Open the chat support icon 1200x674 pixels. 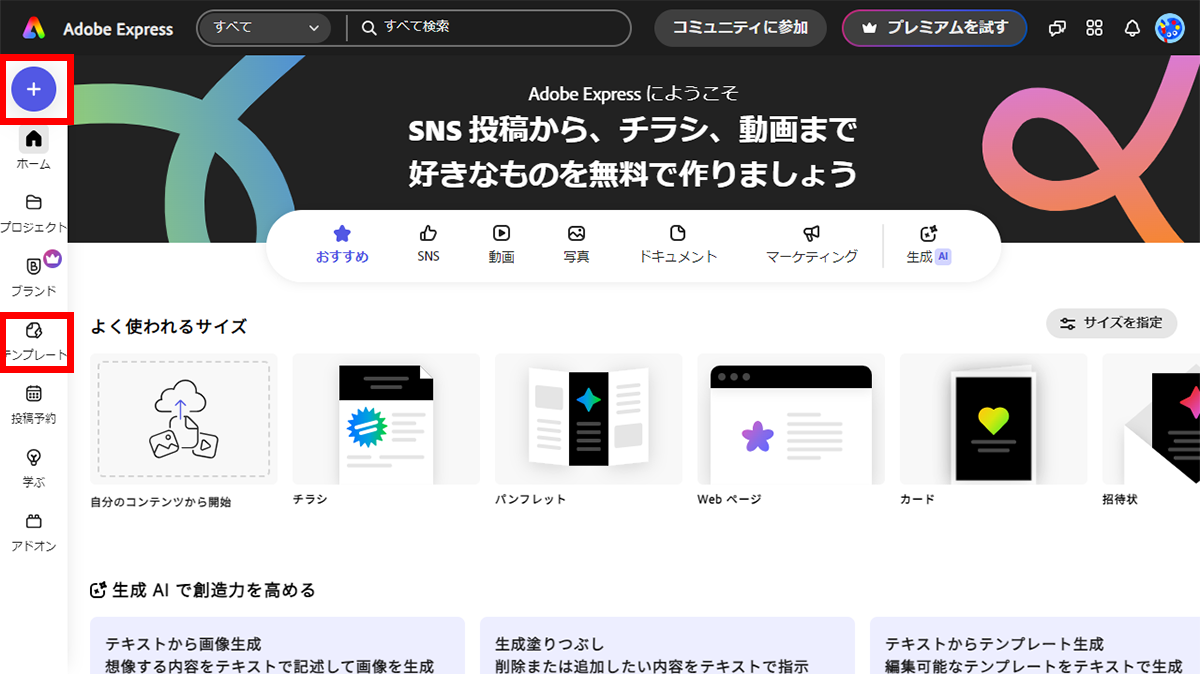click(1057, 28)
